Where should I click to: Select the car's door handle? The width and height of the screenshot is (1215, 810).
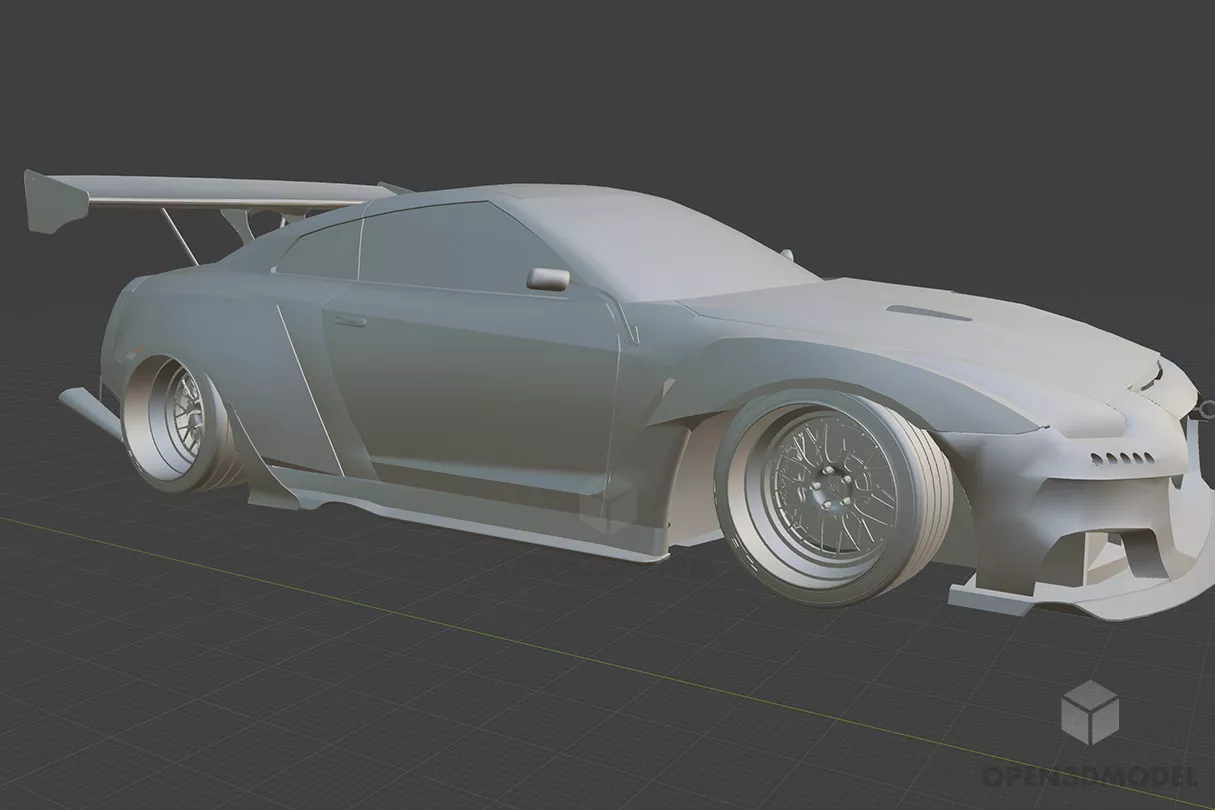(348, 321)
